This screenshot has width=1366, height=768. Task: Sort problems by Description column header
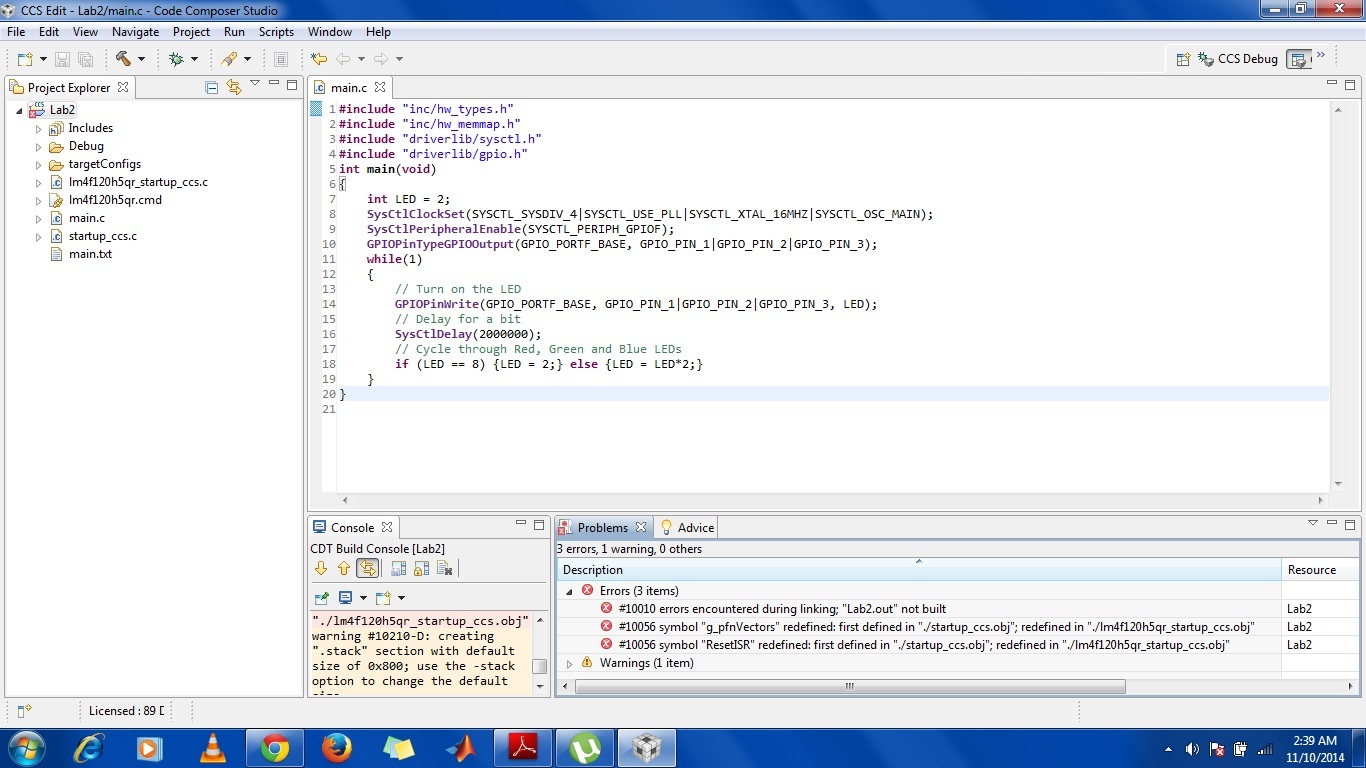point(919,570)
